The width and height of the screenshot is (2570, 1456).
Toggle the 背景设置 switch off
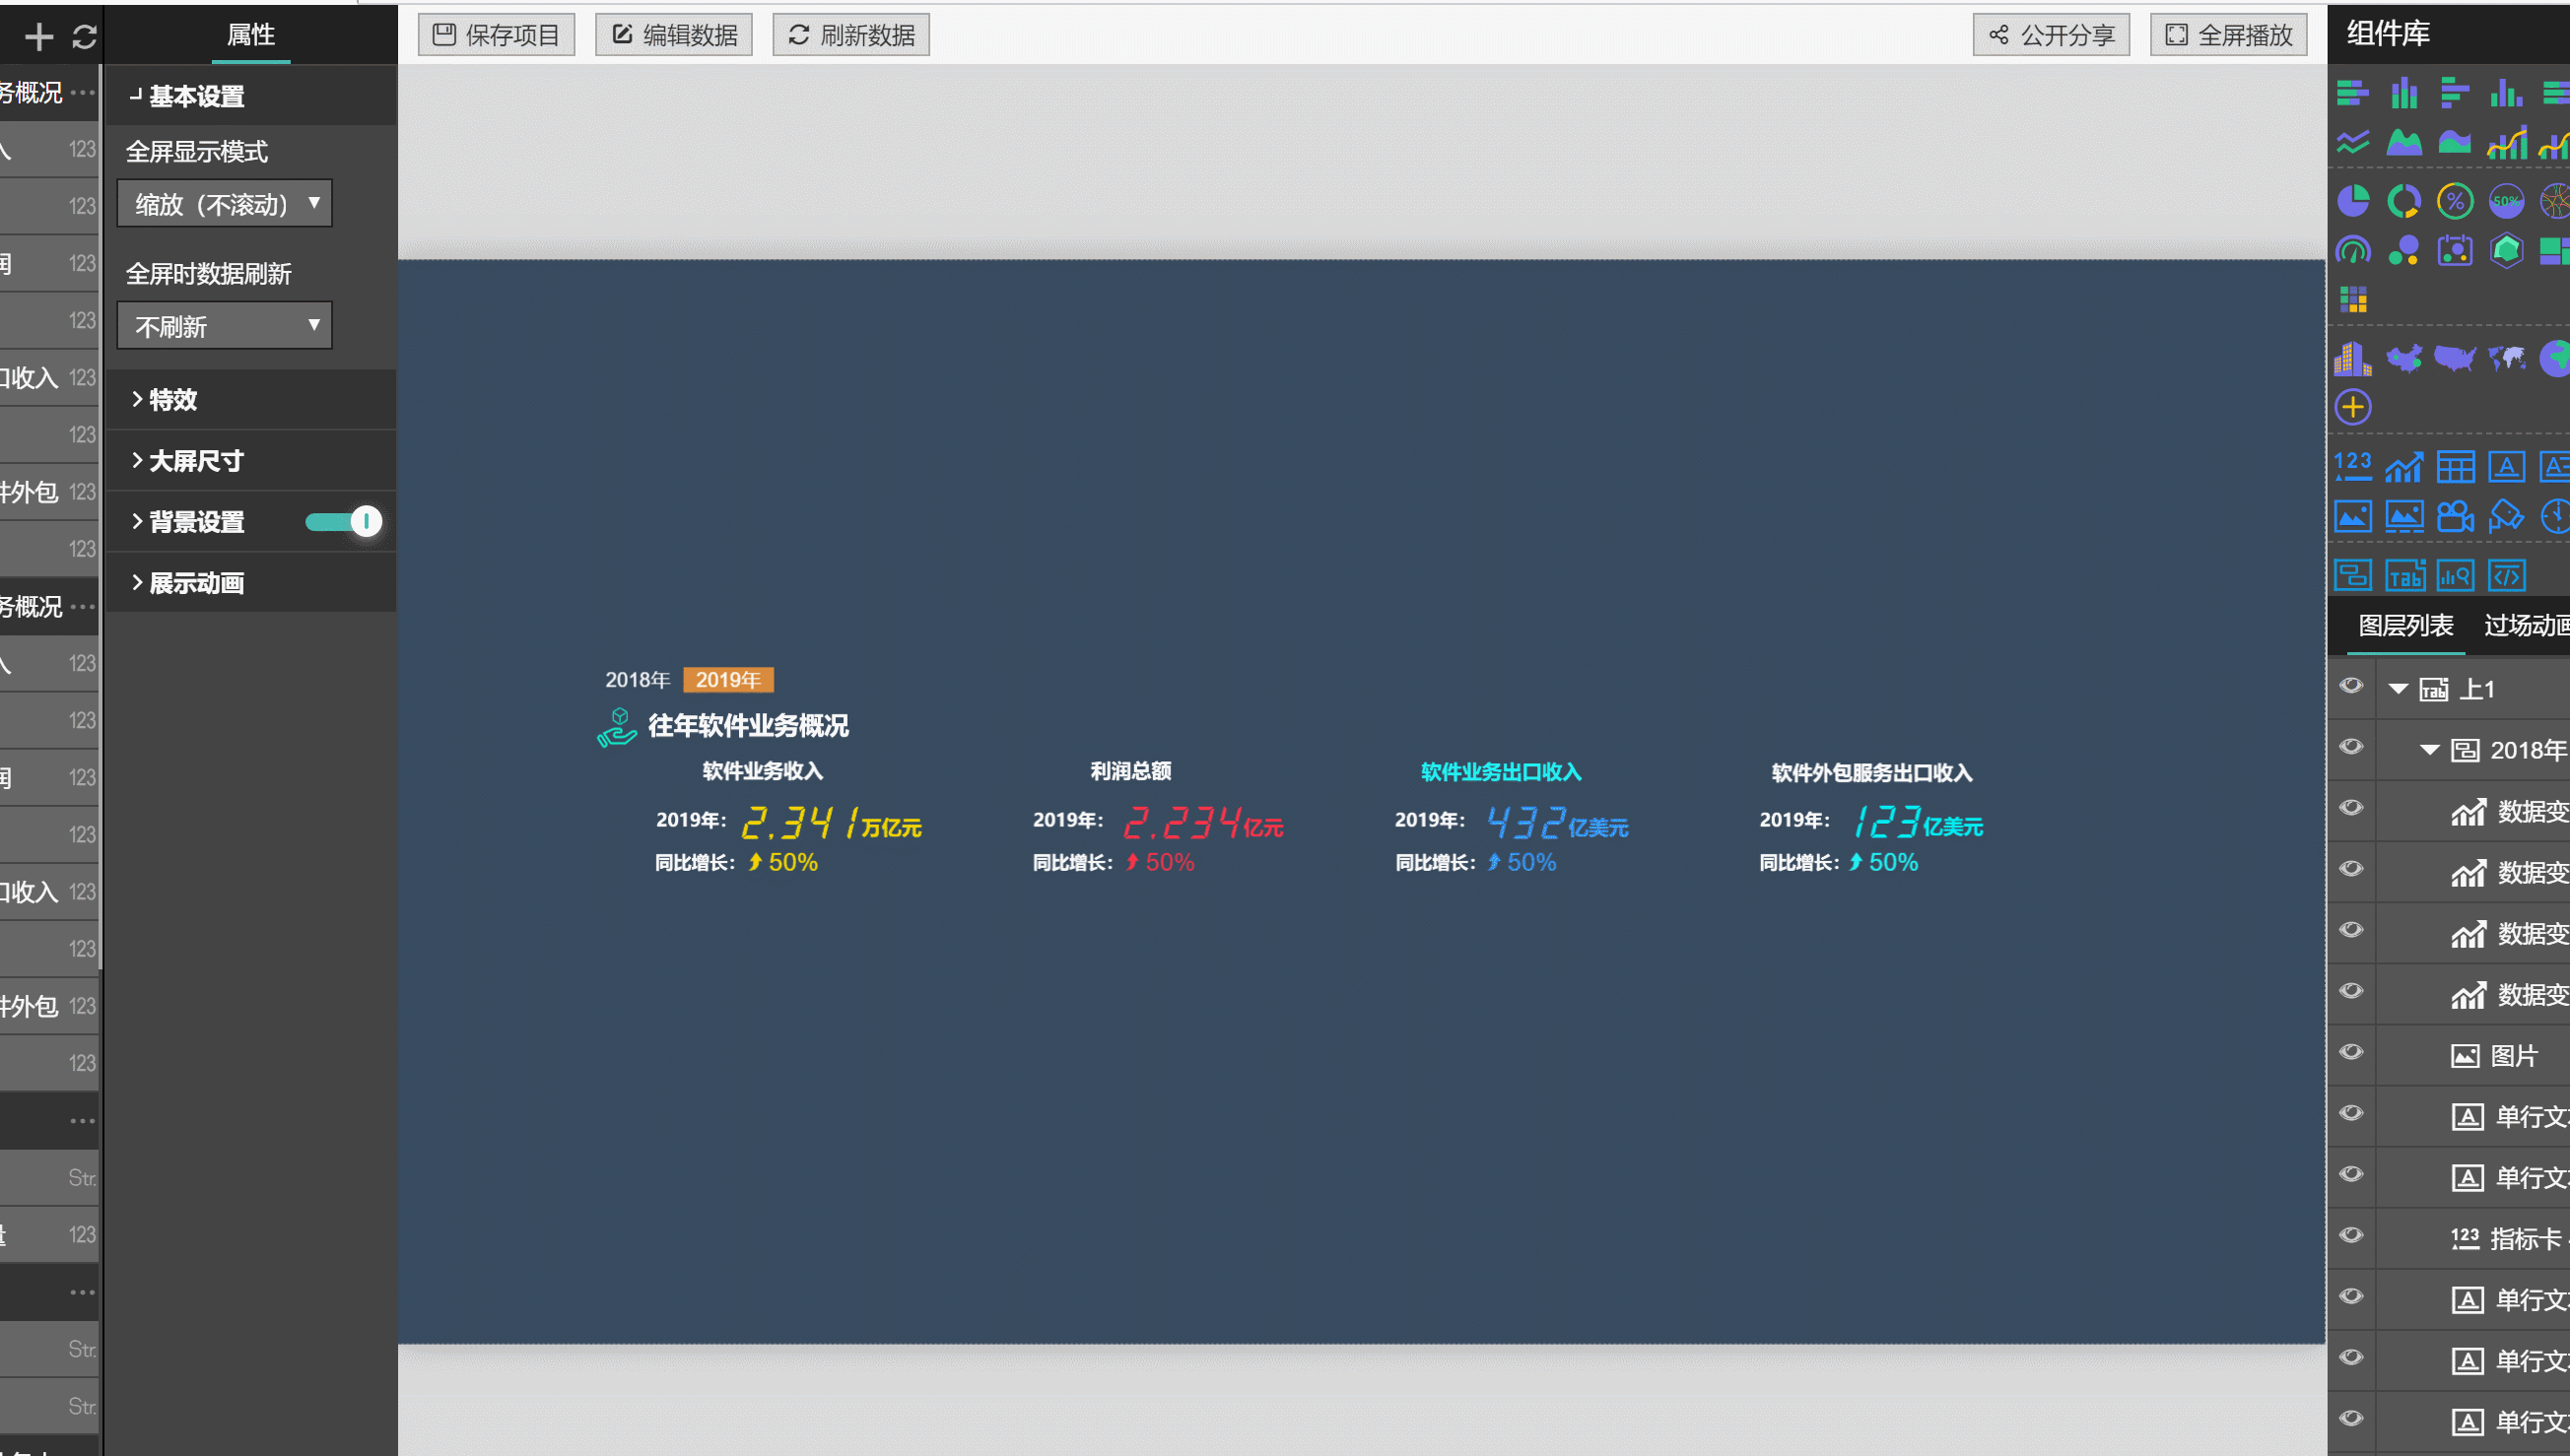point(343,522)
